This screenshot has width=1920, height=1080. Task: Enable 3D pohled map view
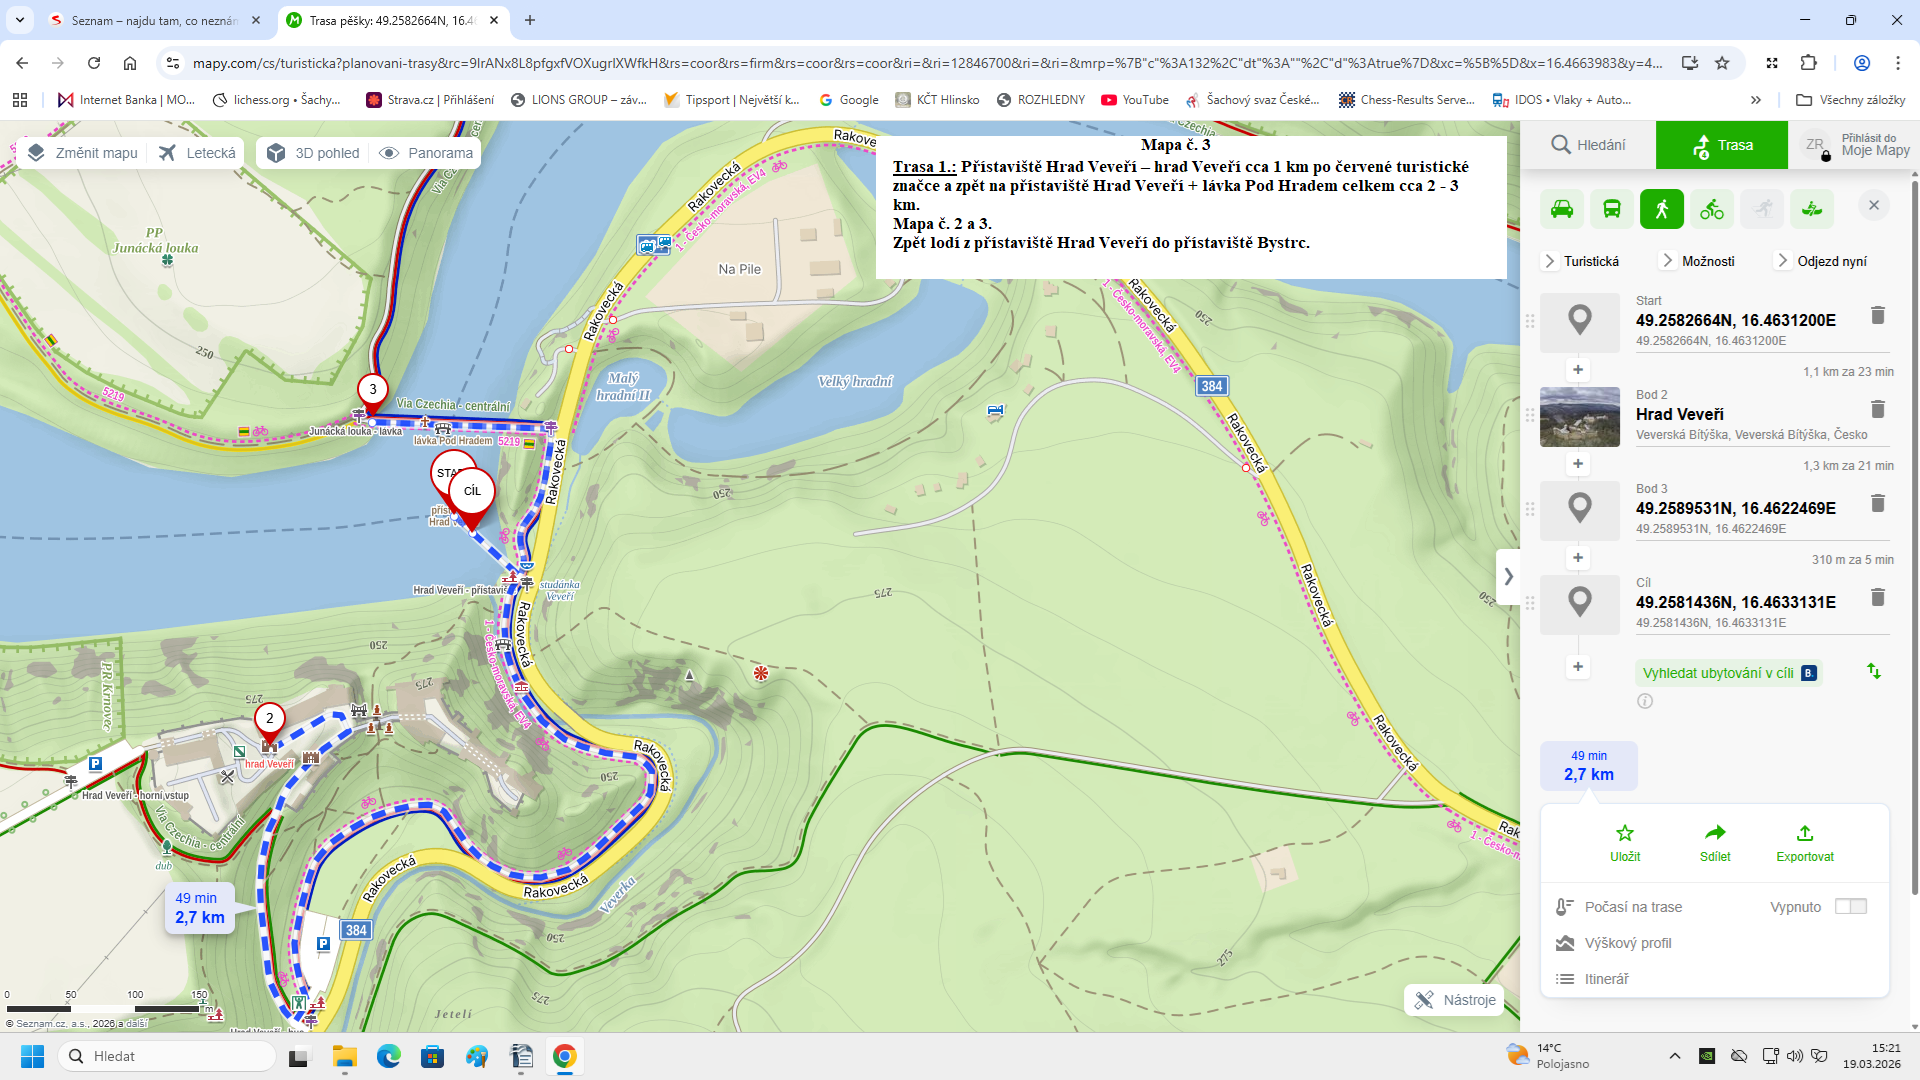click(314, 153)
